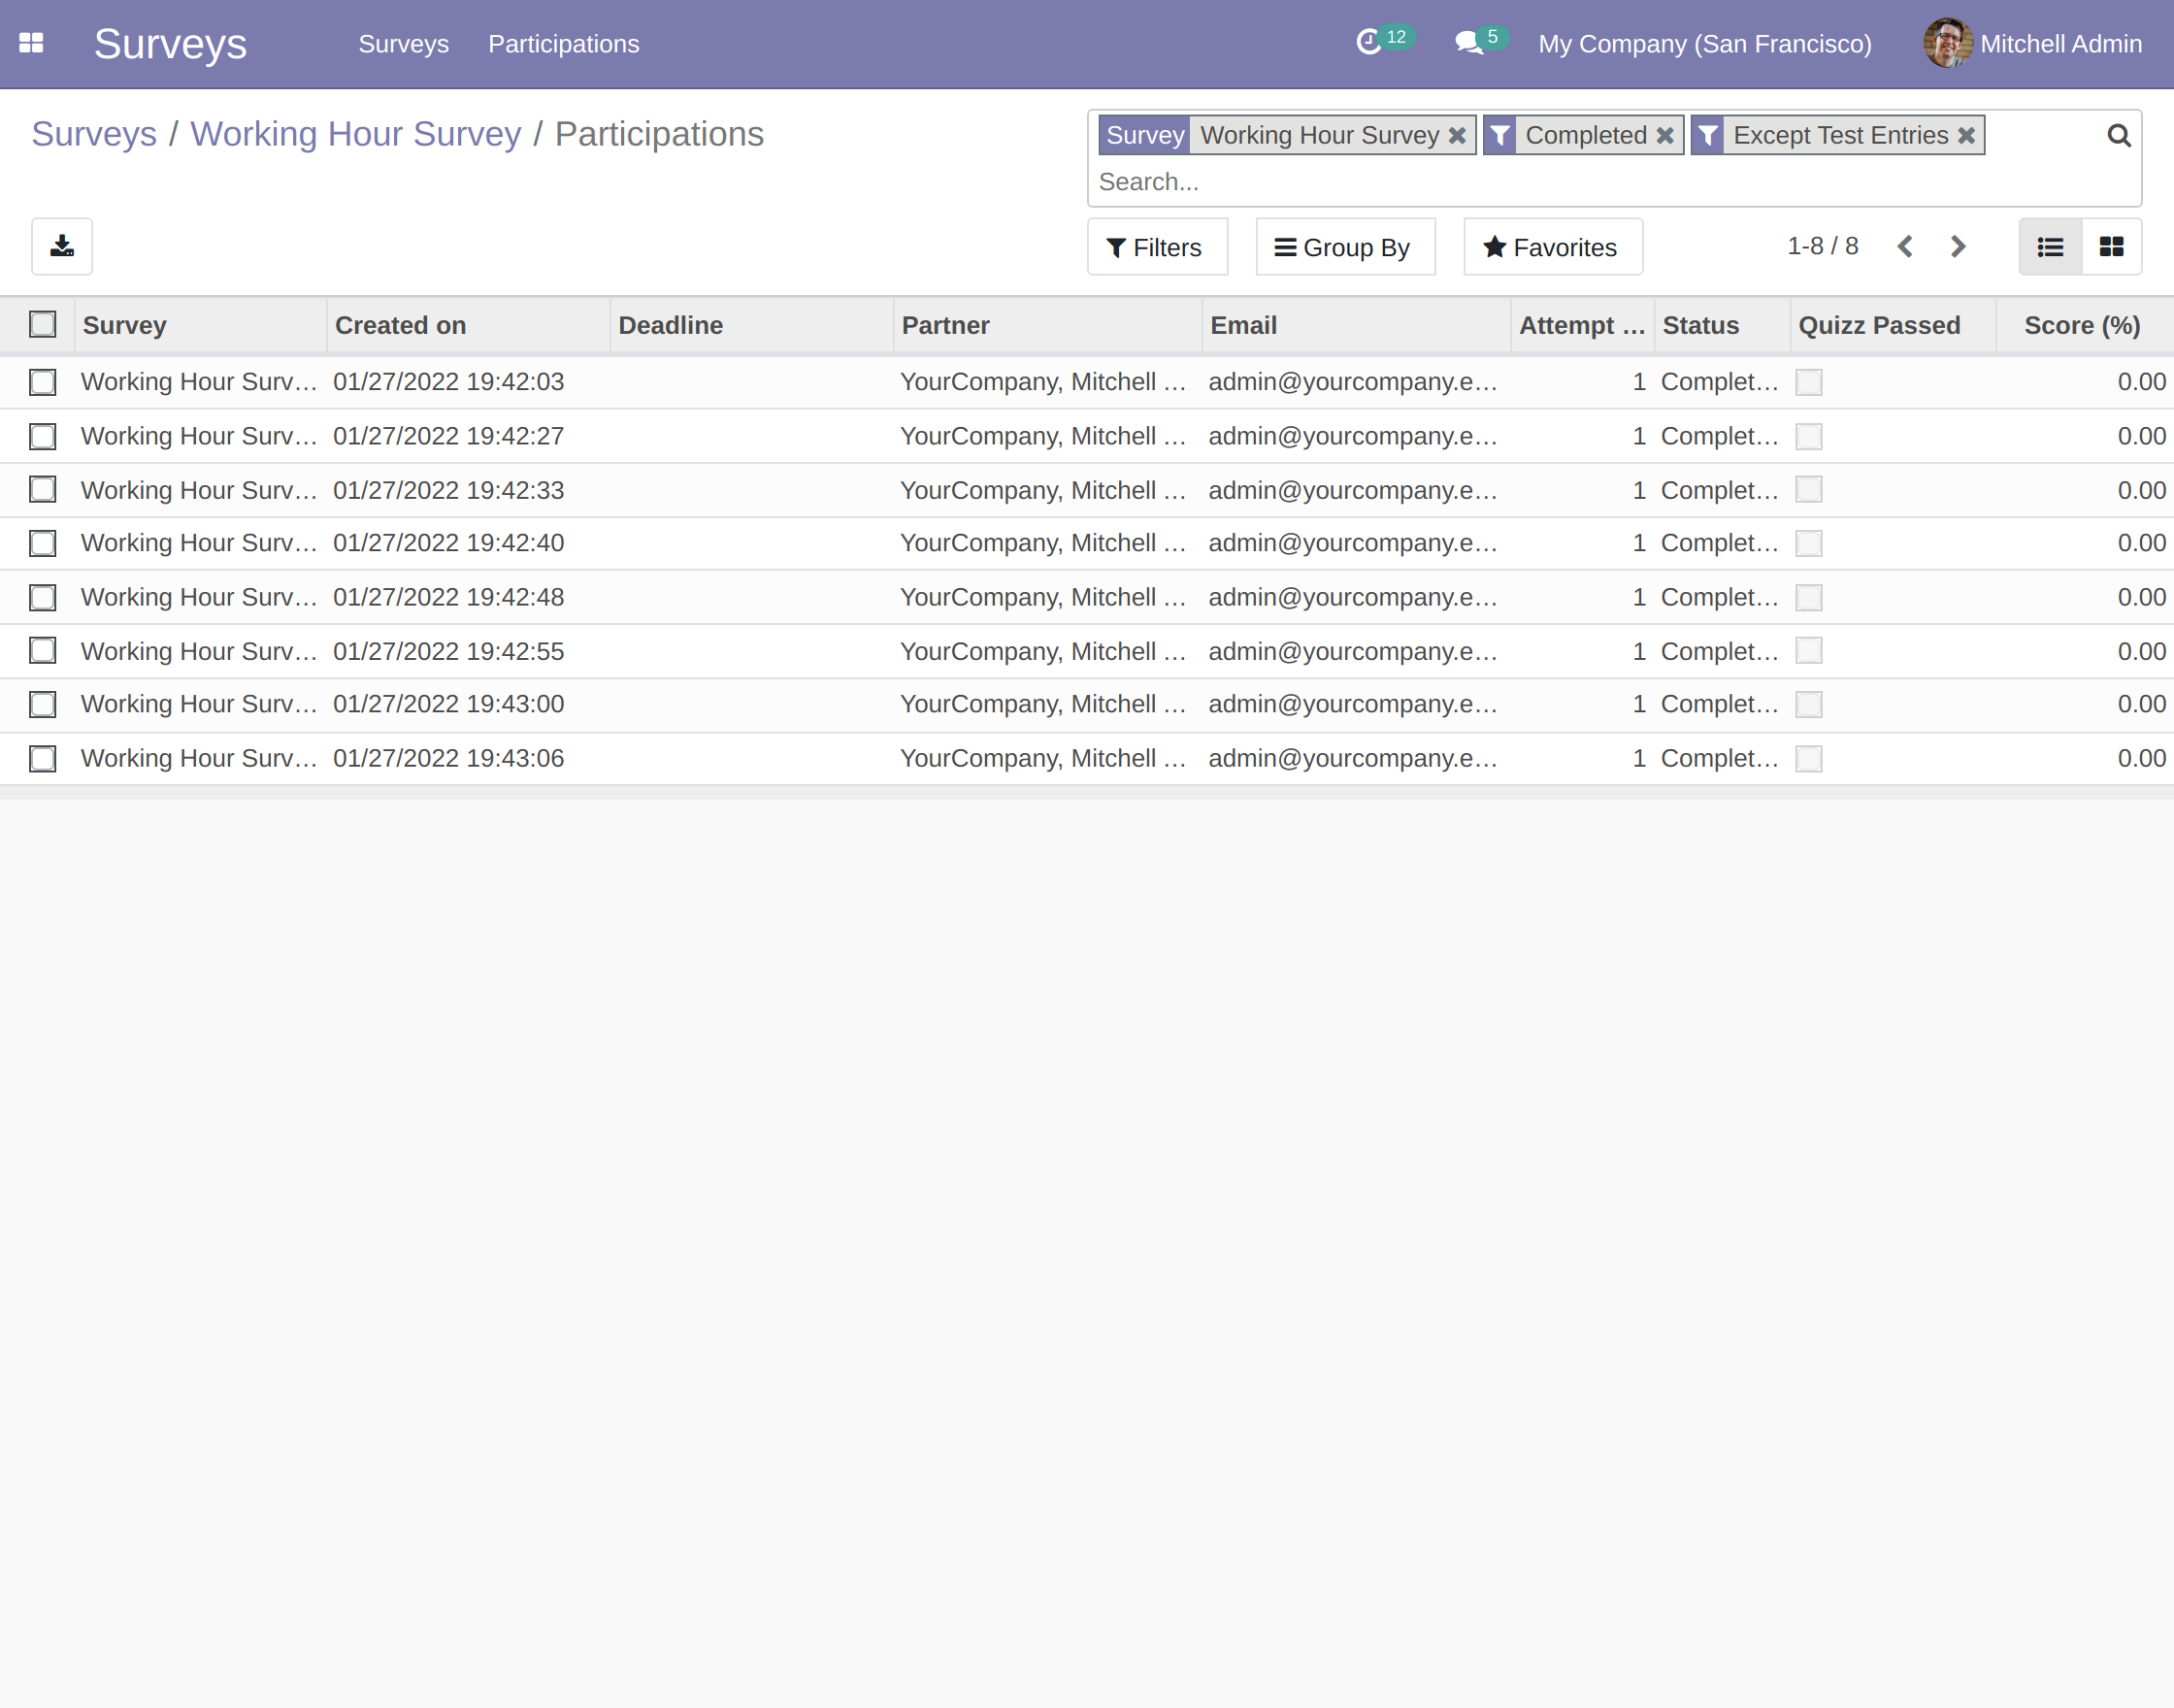Open the conversations chat bubble icon
Screen dimensions: 2174x1708
1468,43
